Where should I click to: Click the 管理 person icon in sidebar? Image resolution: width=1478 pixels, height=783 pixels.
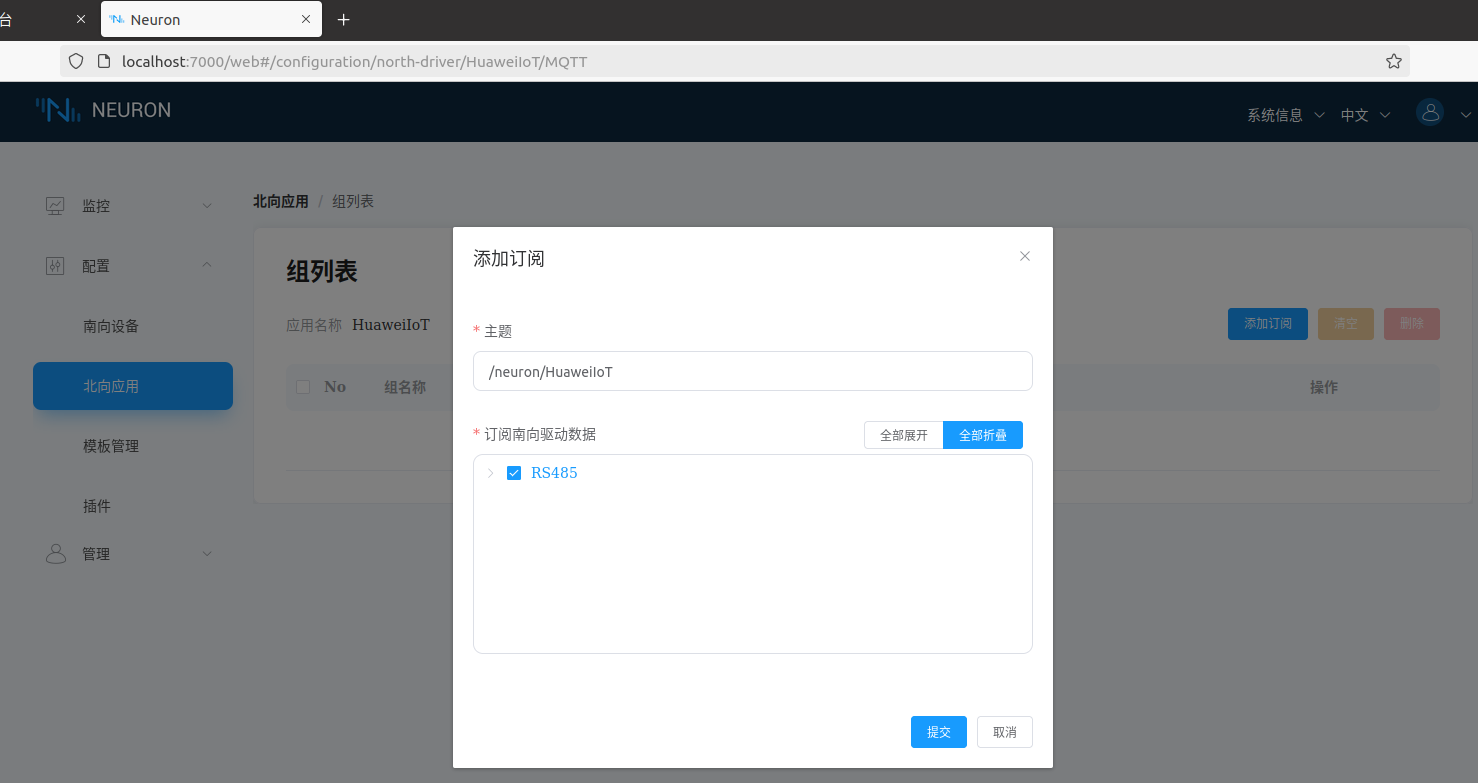point(55,554)
